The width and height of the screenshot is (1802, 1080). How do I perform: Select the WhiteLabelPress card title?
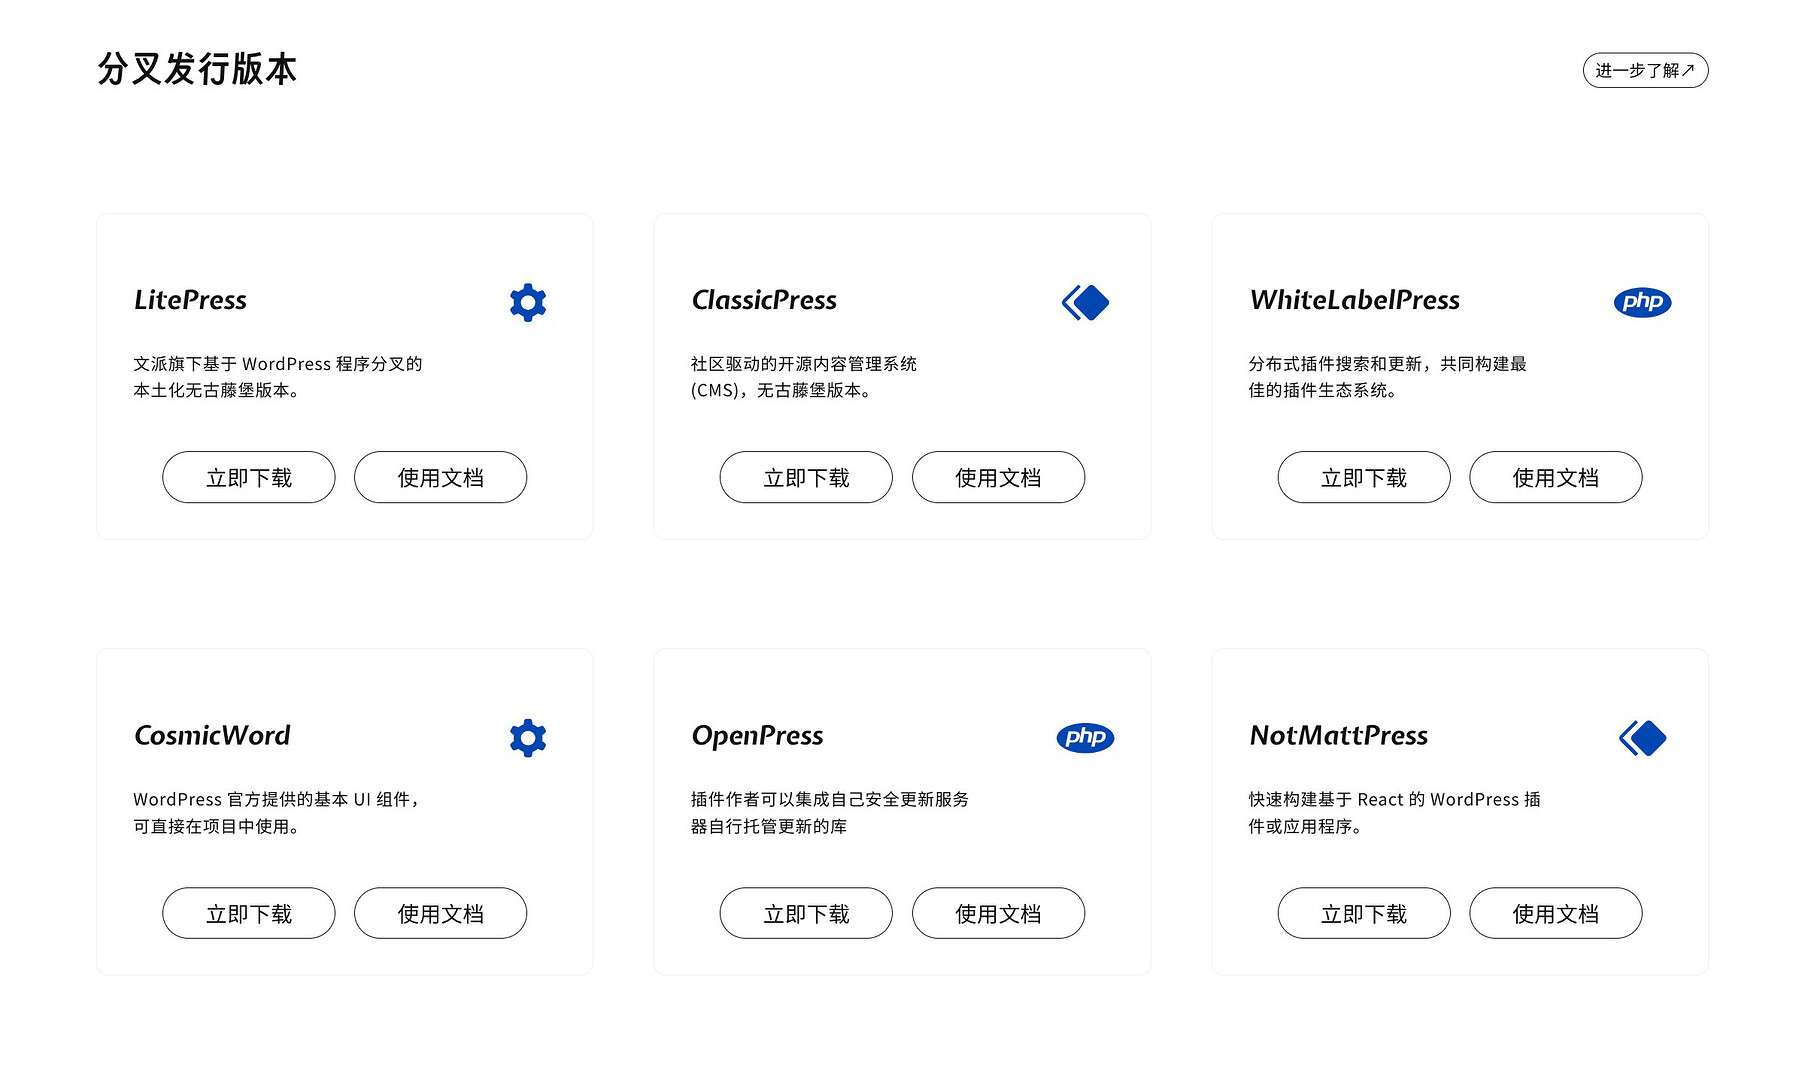(x=1354, y=300)
